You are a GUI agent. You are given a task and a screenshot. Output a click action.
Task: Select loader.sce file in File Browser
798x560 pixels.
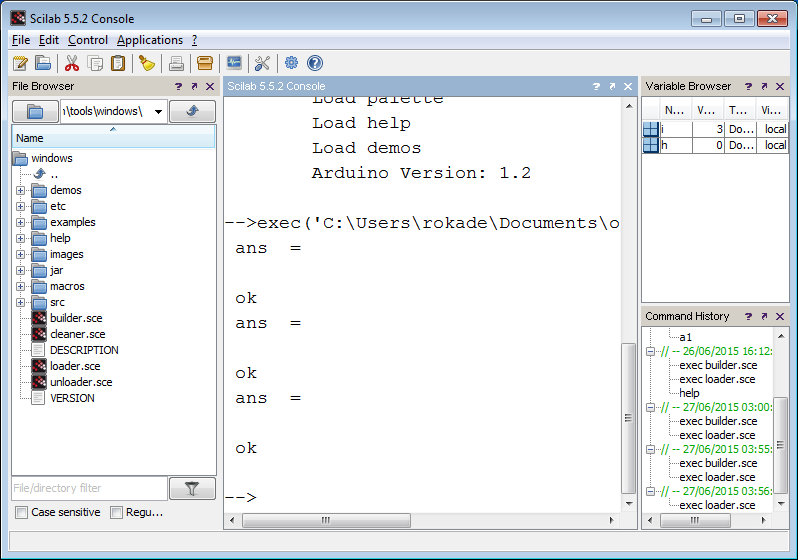pos(75,366)
